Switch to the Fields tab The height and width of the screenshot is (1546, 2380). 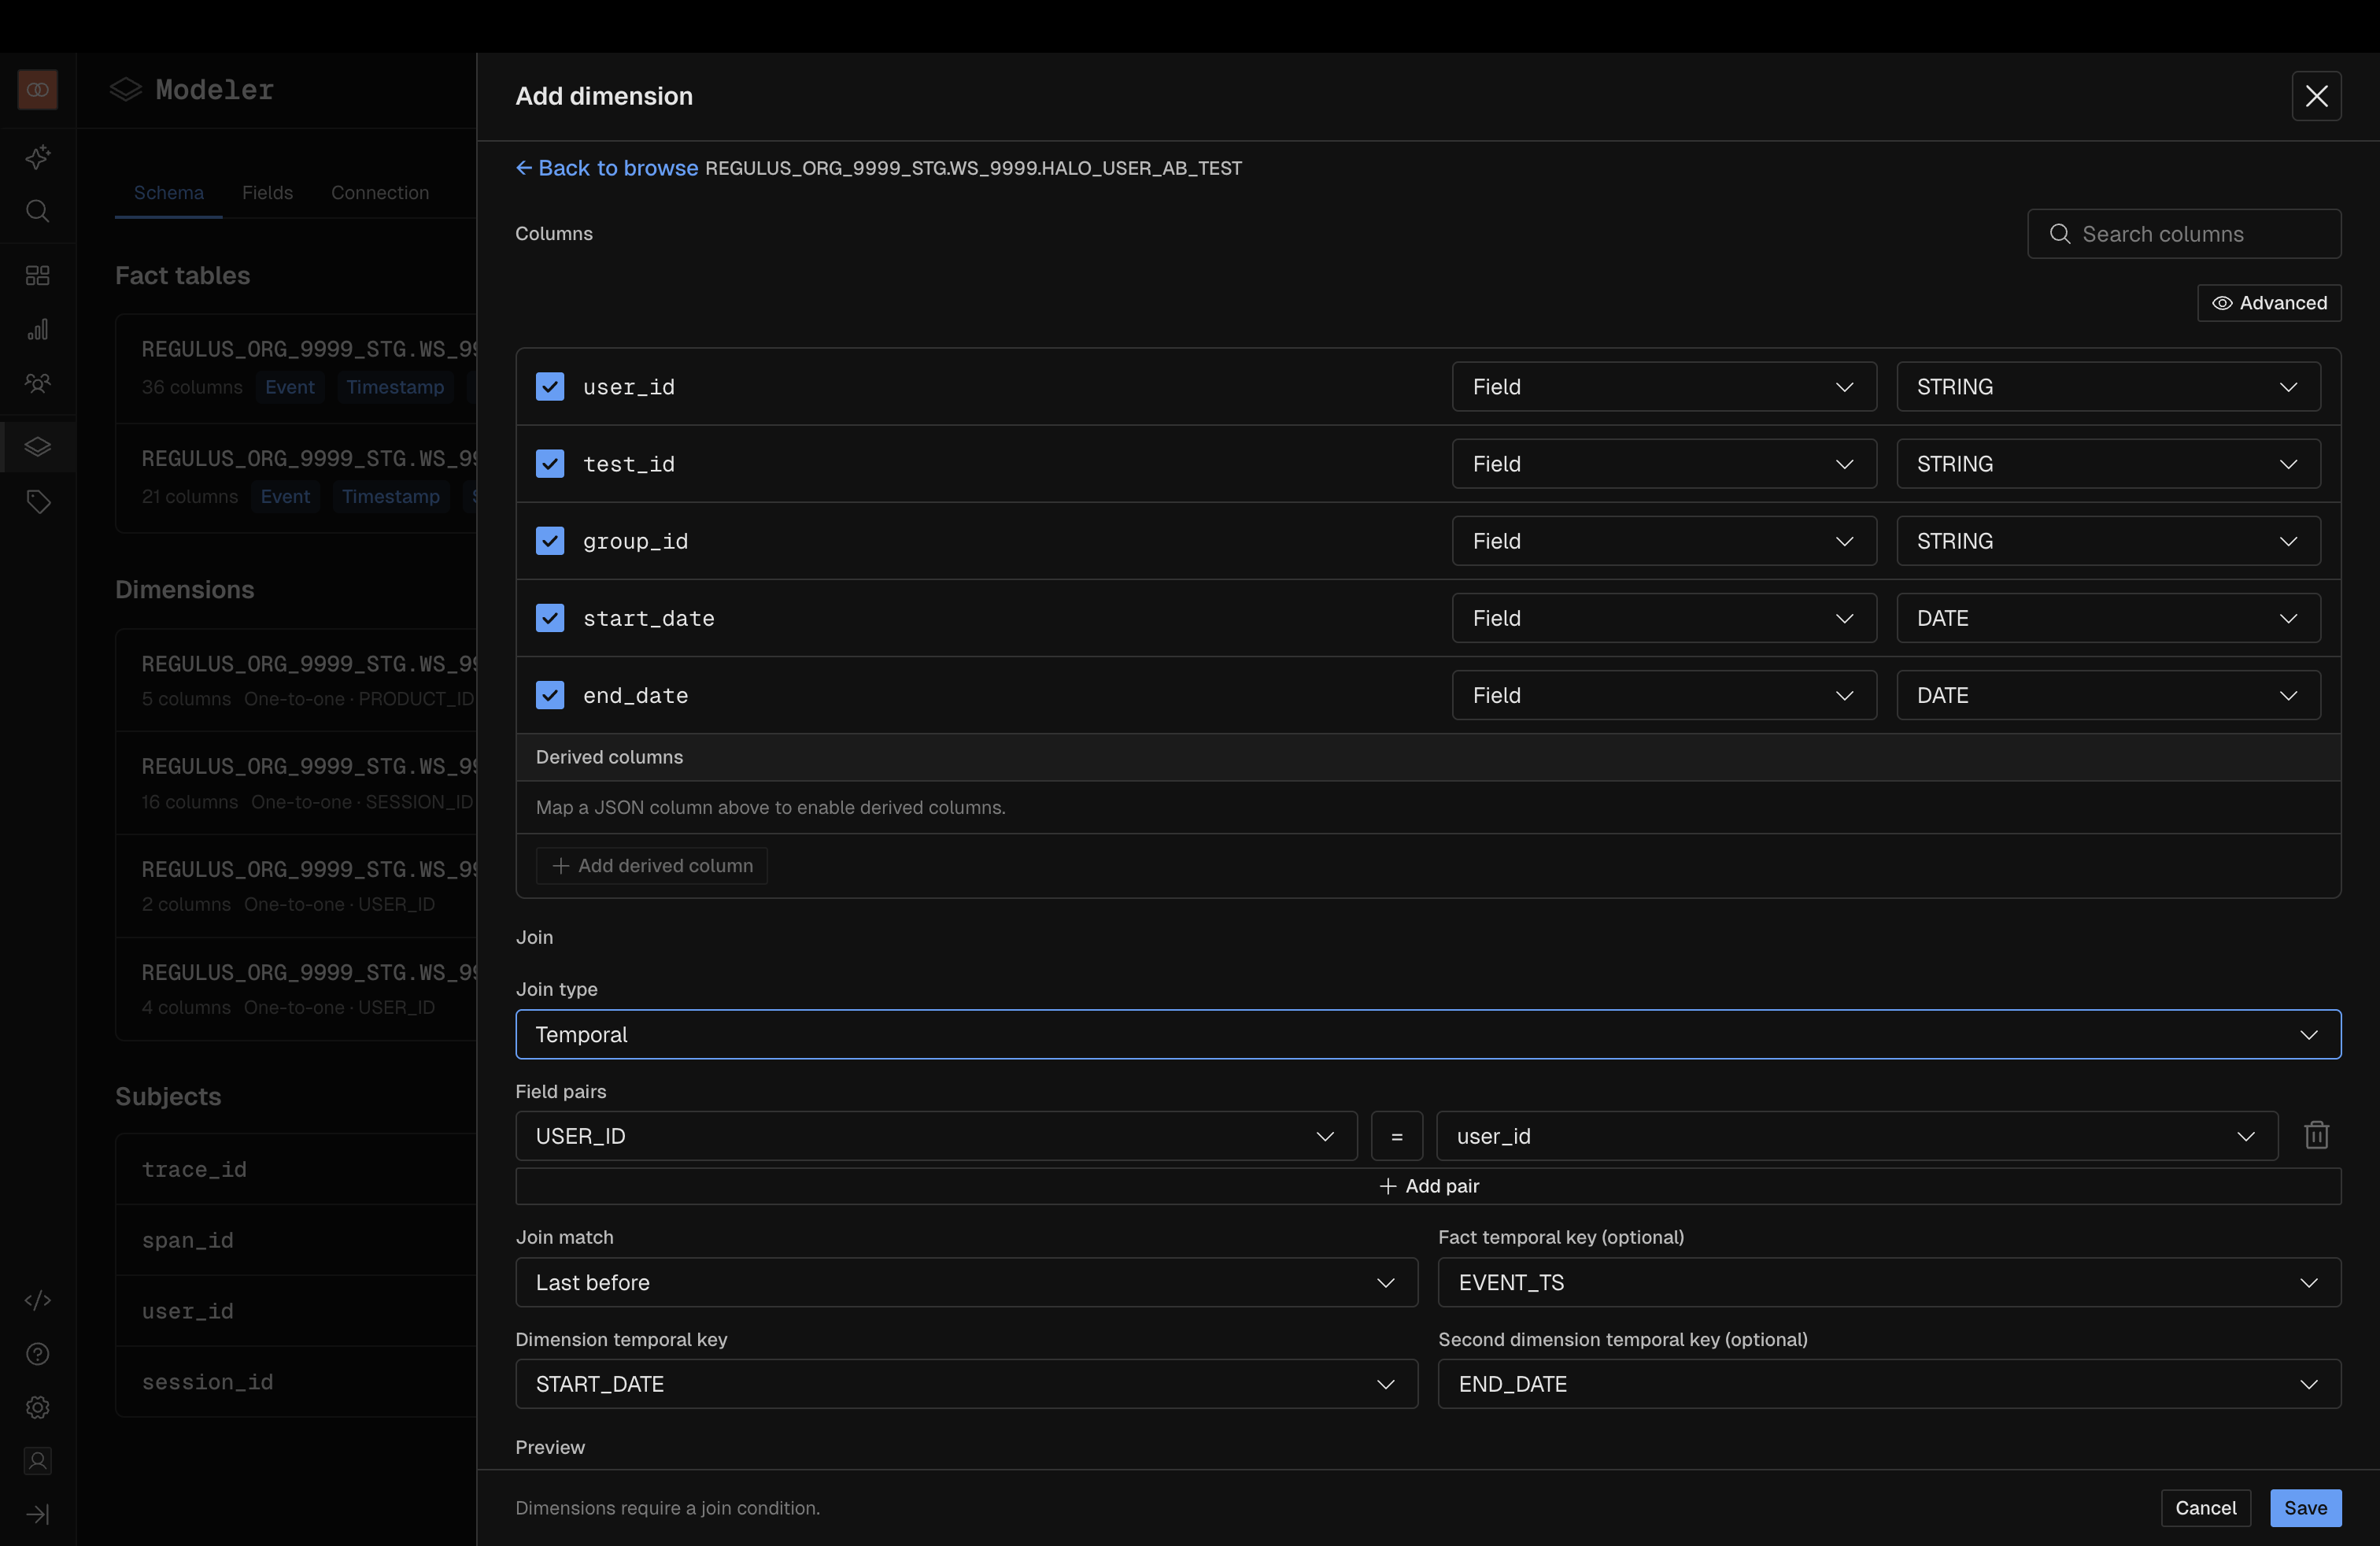(267, 193)
